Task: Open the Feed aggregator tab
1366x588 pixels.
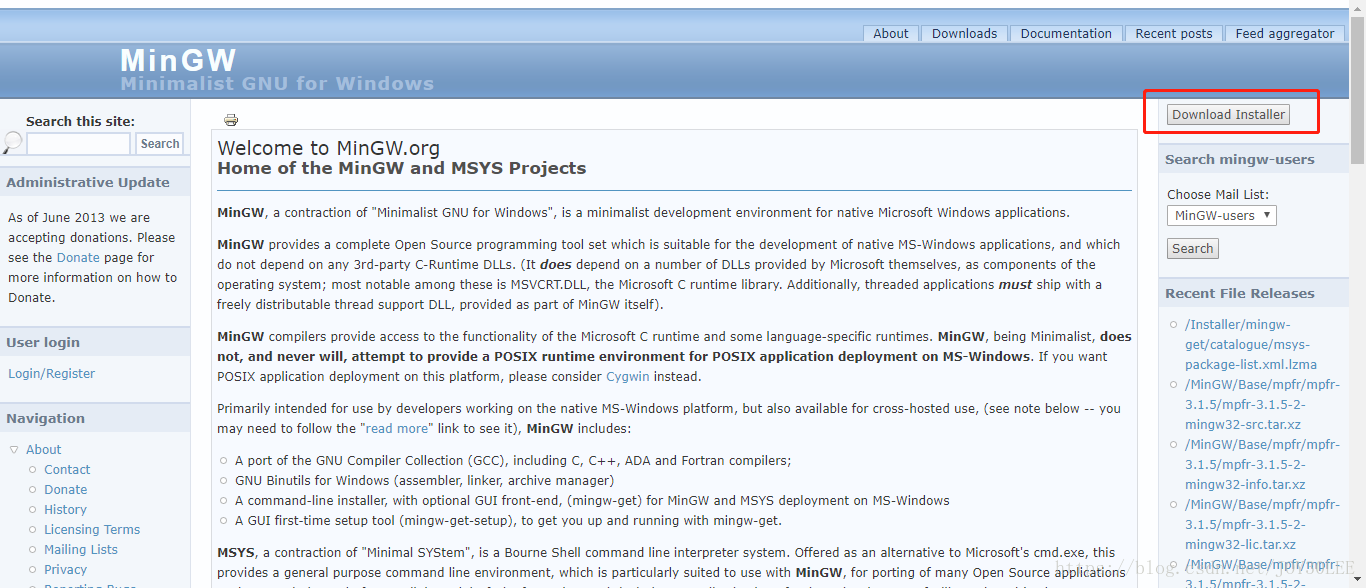Action: [x=1285, y=33]
